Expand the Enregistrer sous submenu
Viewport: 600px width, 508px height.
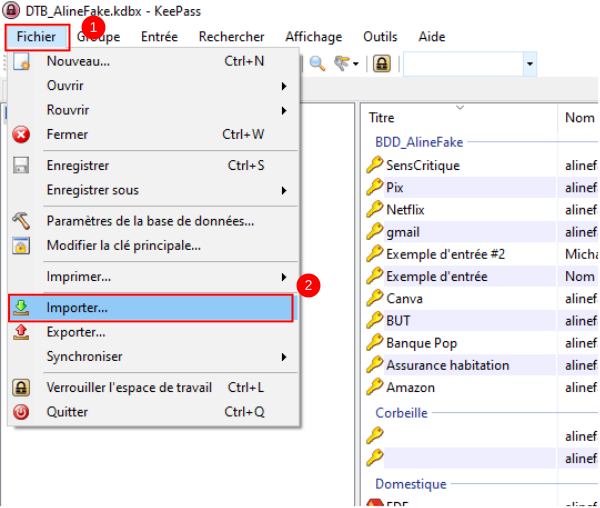click(x=153, y=190)
